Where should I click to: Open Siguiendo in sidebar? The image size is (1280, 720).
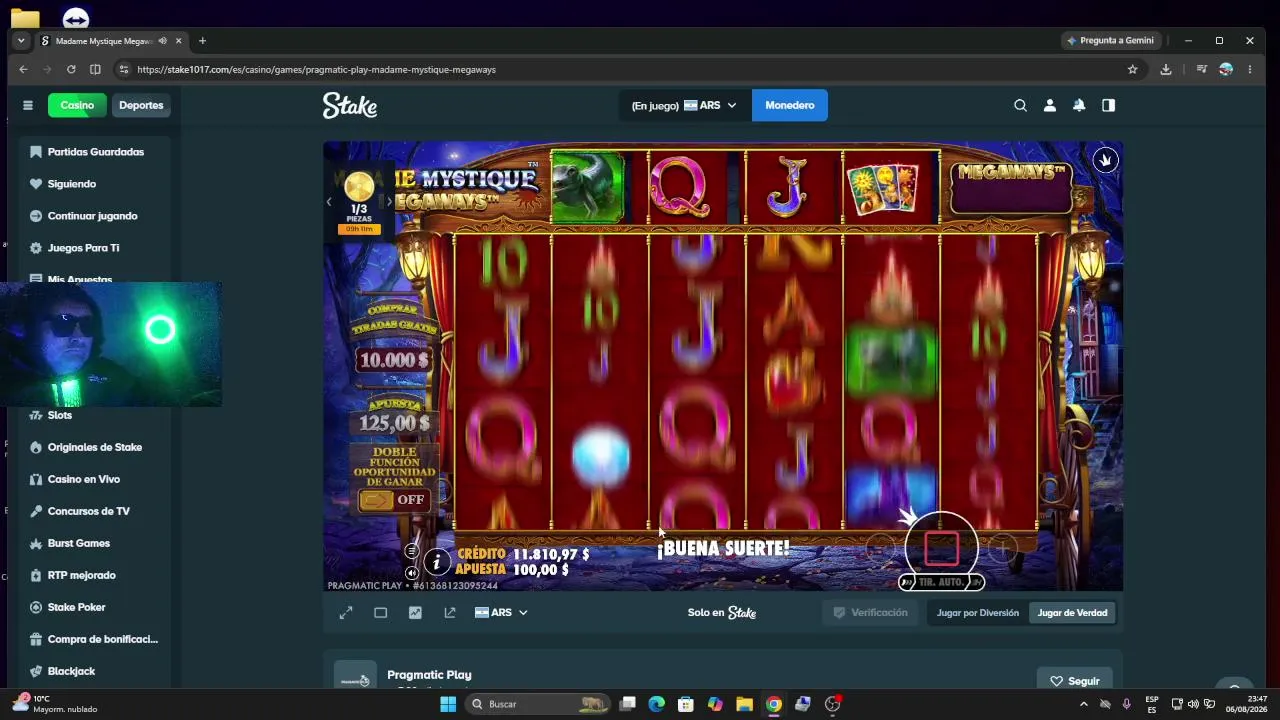click(96, 184)
